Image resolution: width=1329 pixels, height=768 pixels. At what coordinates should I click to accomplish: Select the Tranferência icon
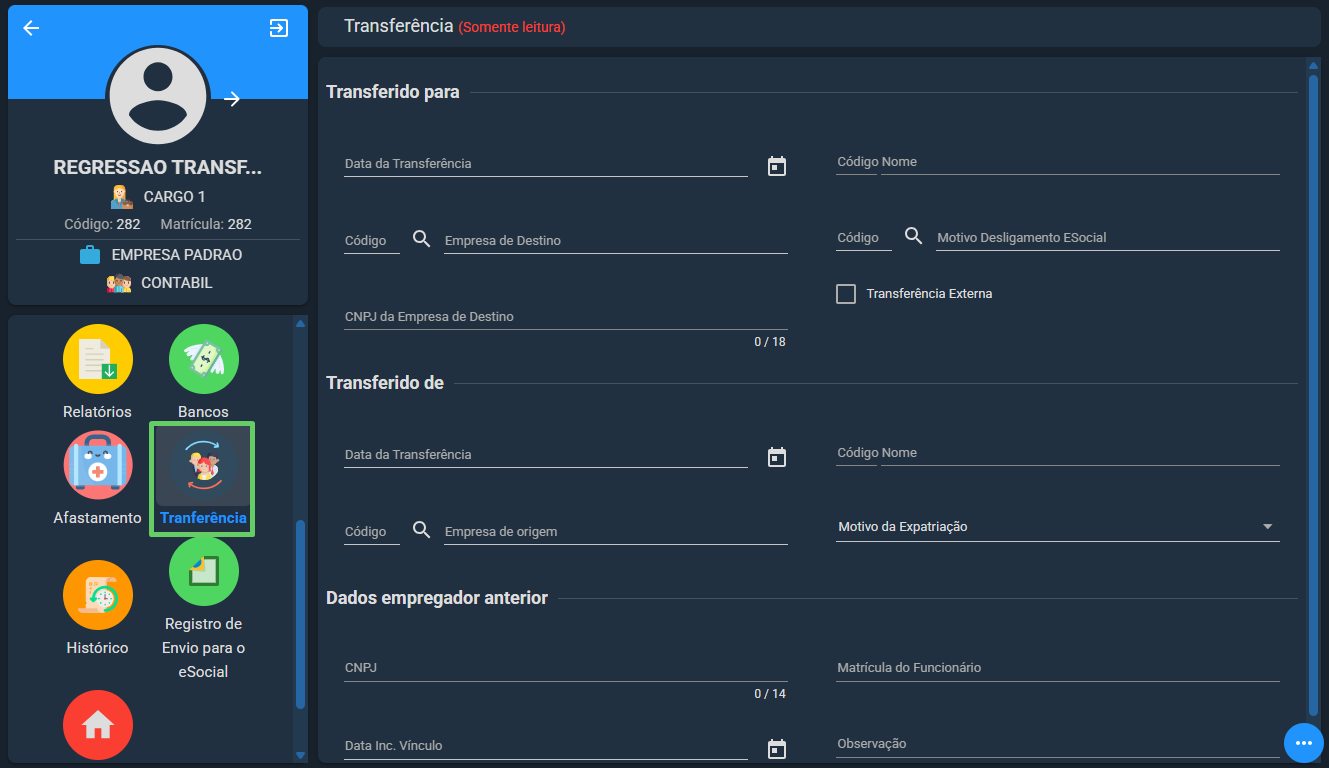[203, 465]
